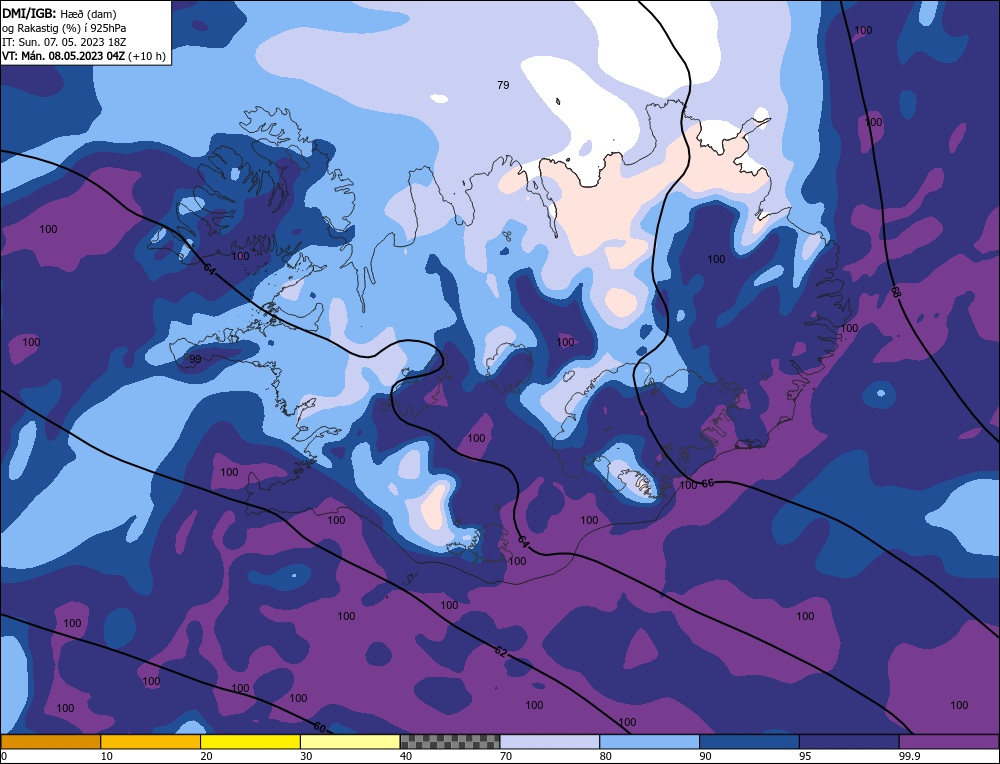Click the '10' legend tick label
This screenshot has height=764, width=1000.
pos(107,756)
